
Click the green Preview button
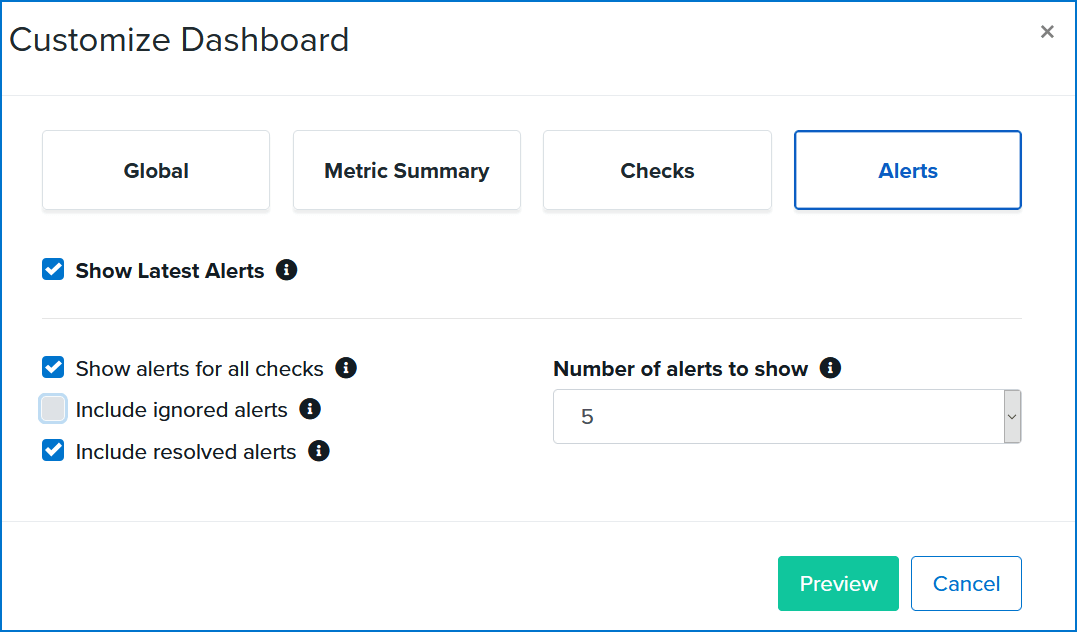(x=838, y=583)
